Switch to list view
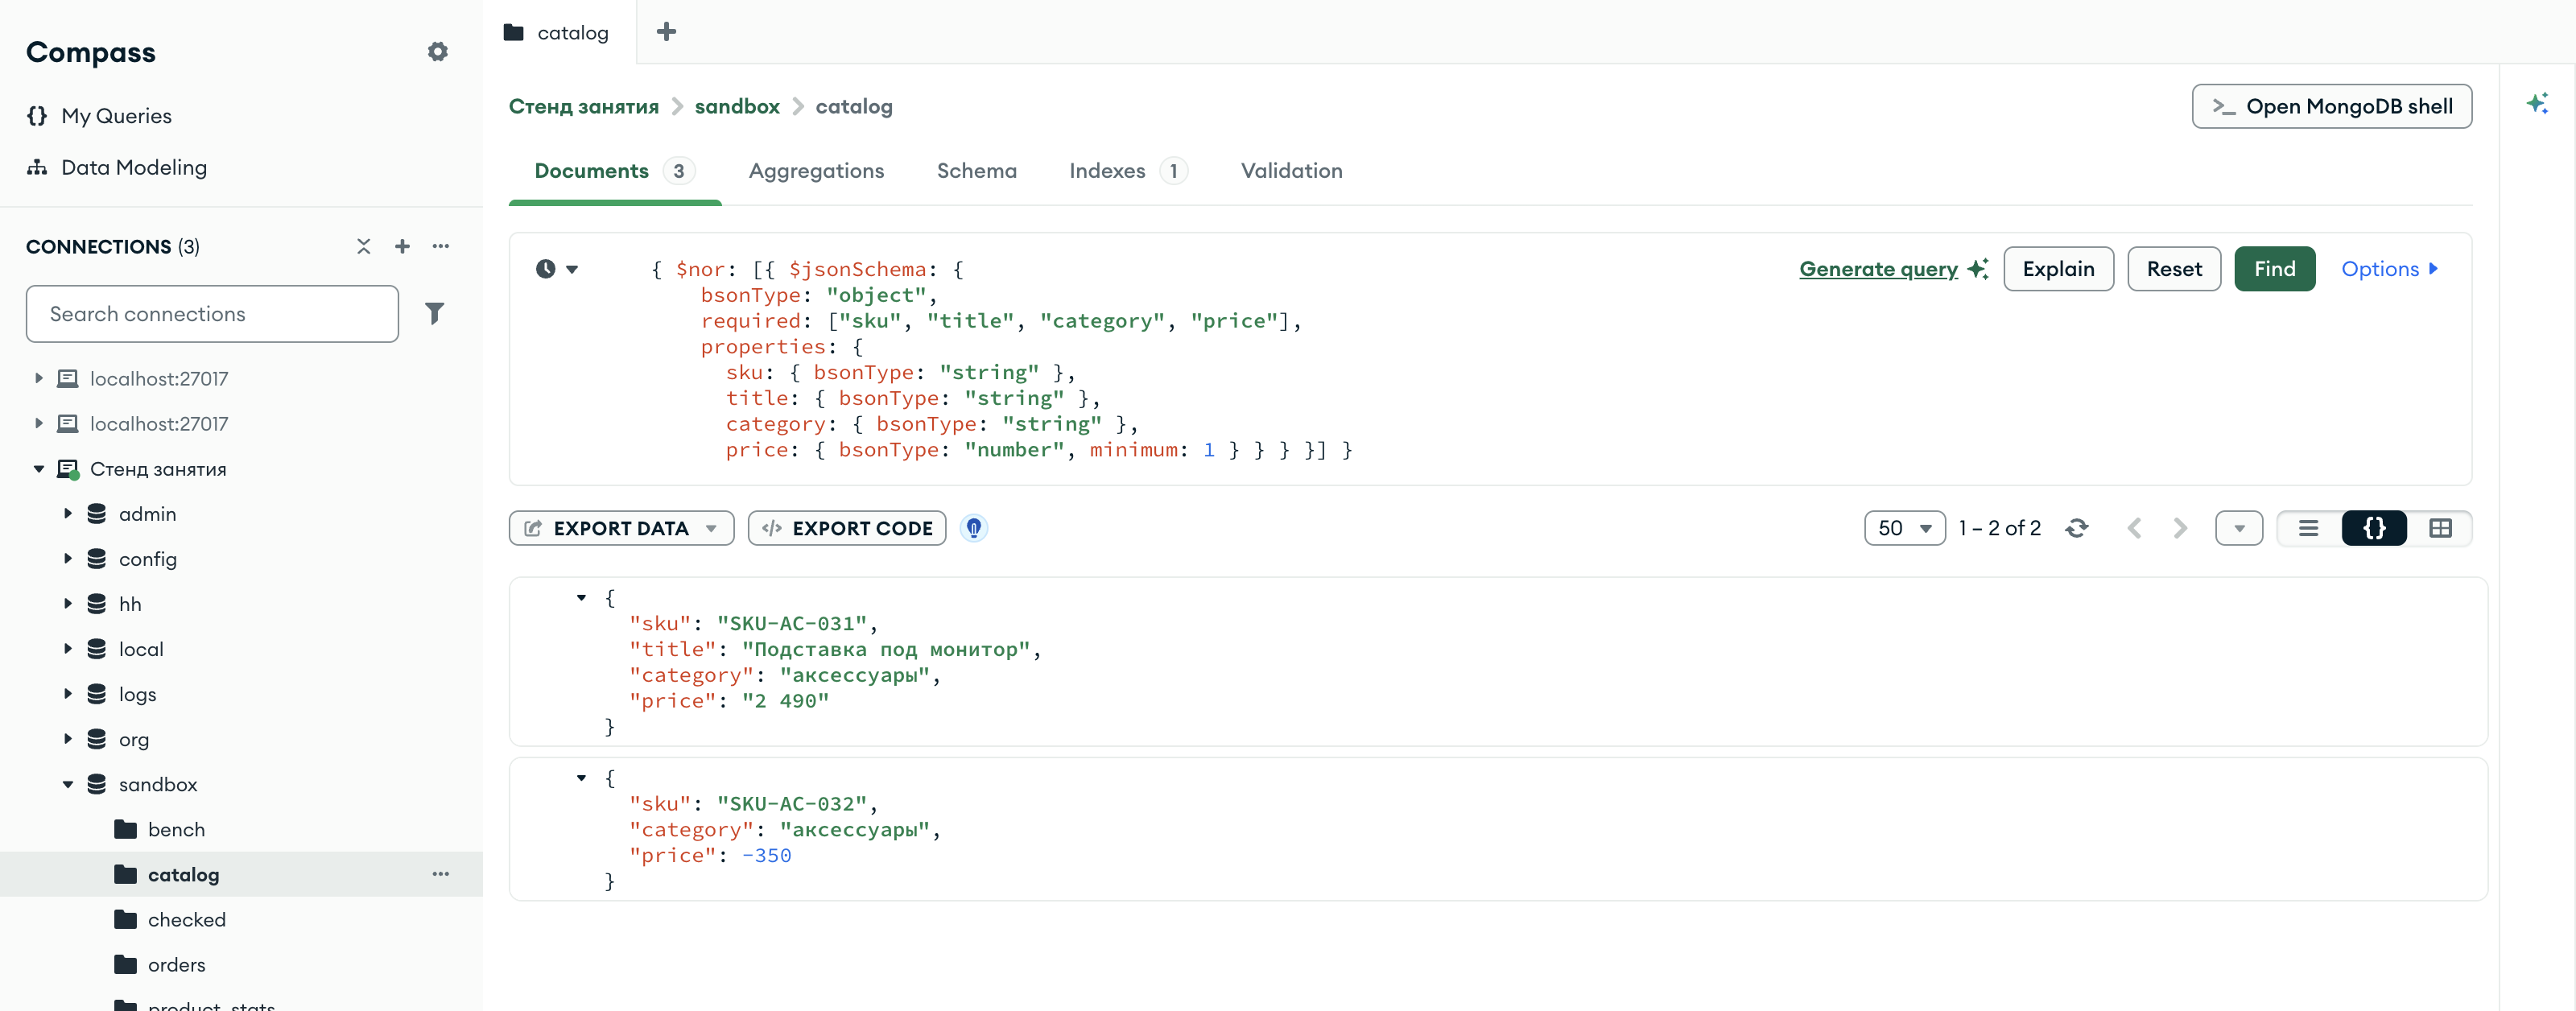 [x=2308, y=528]
